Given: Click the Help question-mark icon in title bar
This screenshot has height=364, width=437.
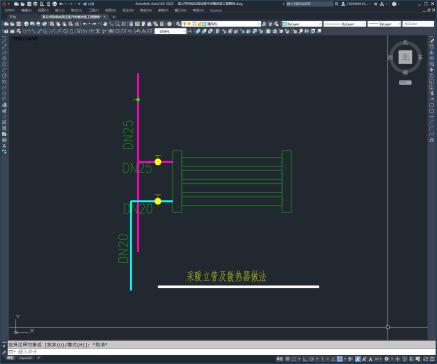Looking at the screenshot, I should tap(394, 4).
